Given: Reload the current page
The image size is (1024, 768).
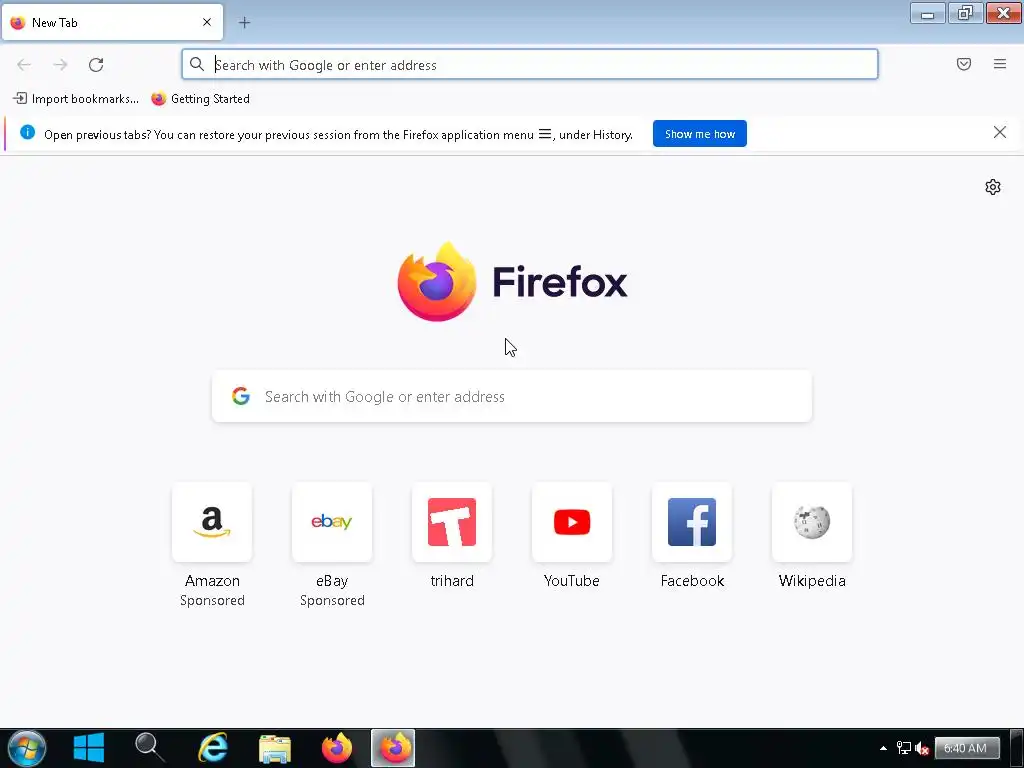Looking at the screenshot, I should tap(96, 65).
